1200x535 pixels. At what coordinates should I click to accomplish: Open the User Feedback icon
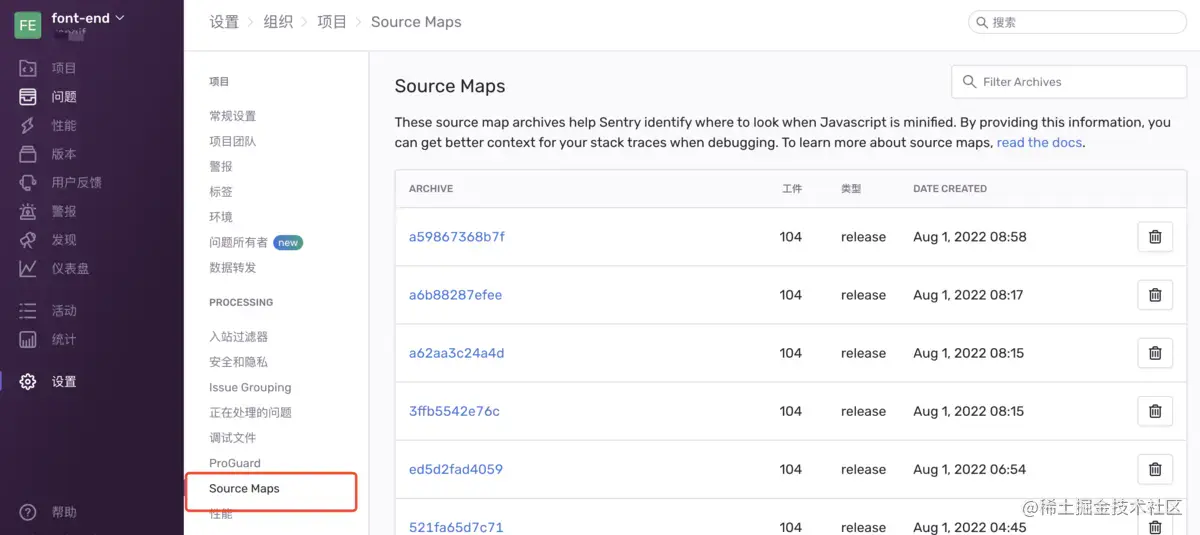pos(28,183)
